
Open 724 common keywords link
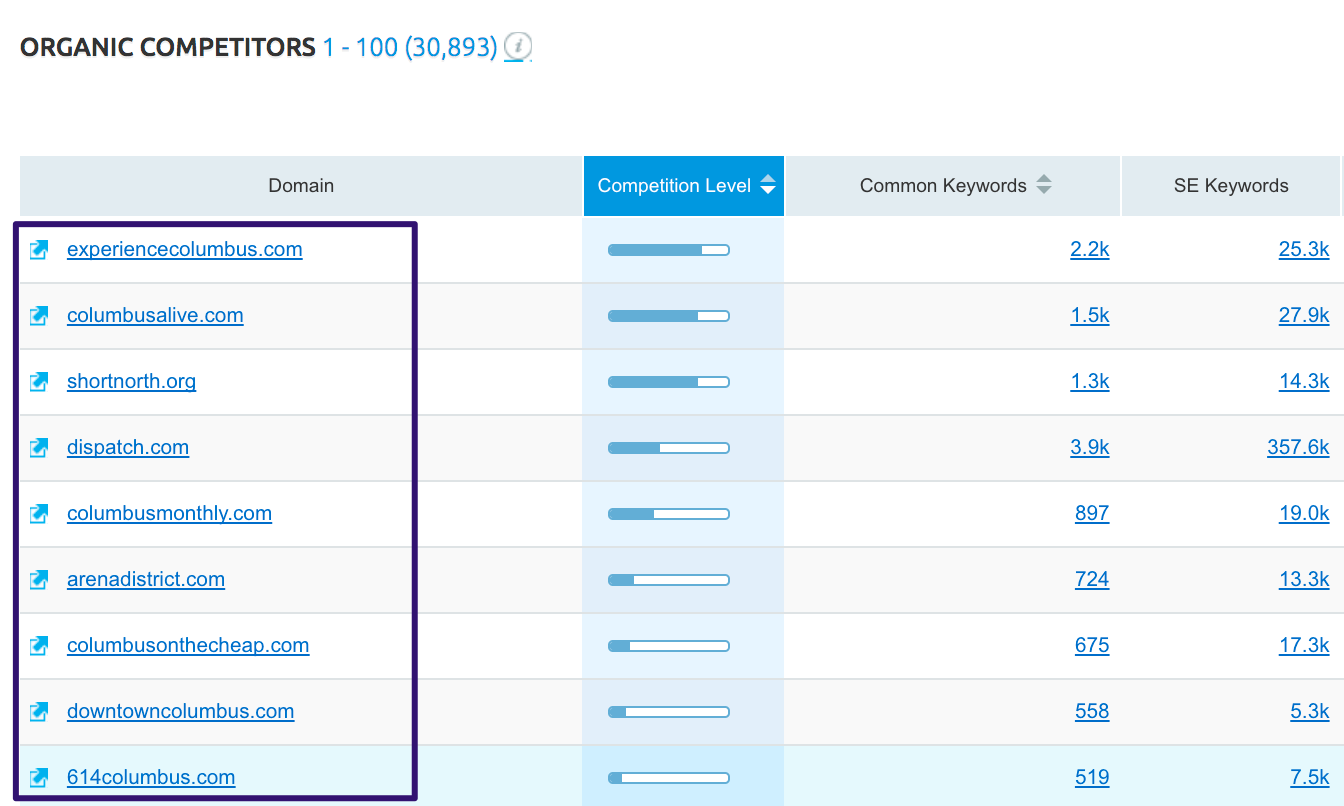tap(1092, 579)
